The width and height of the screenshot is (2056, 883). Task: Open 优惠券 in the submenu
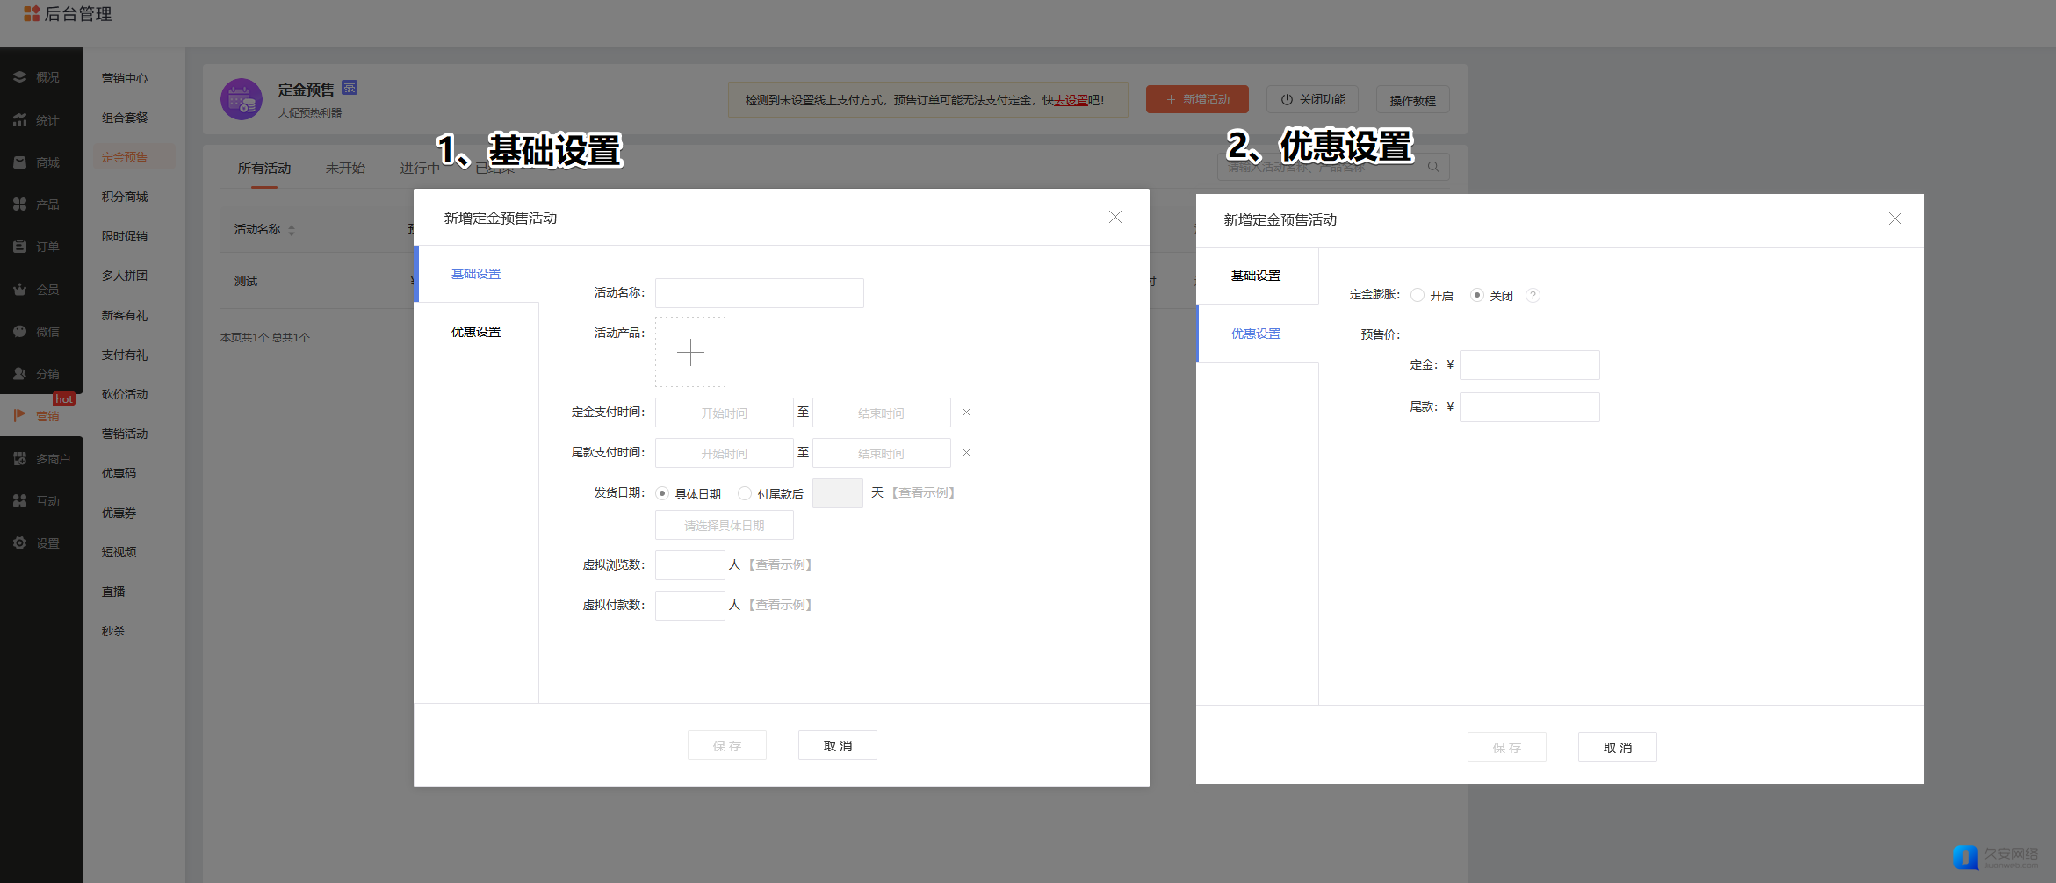(119, 513)
